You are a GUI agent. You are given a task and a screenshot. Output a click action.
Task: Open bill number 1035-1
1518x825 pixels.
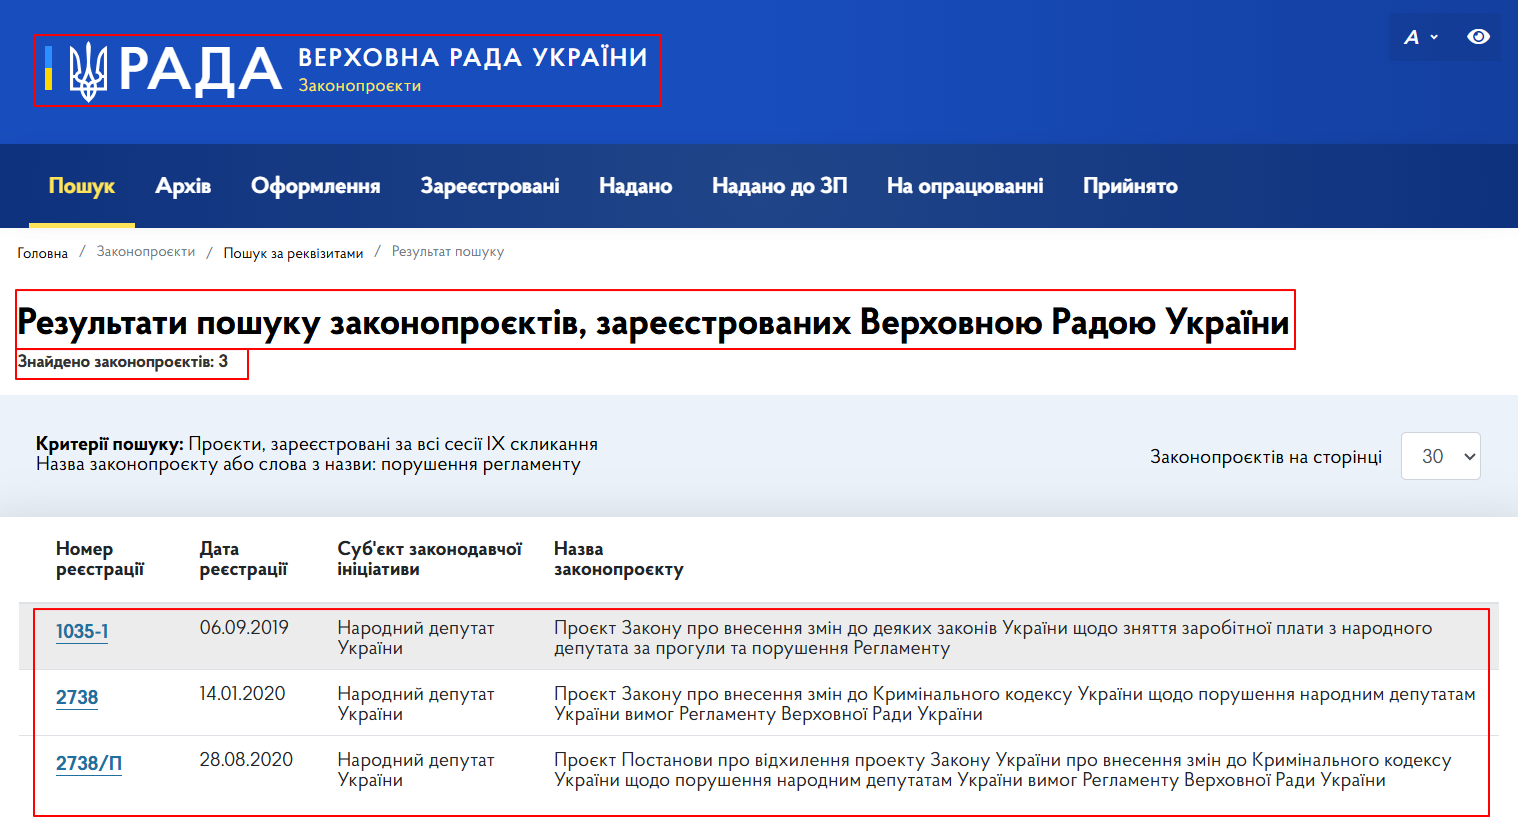(x=82, y=631)
